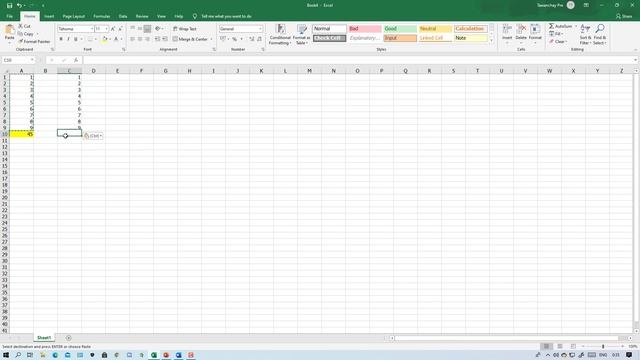The width and height of the screenshot is (640, 360).
Task: Open the Font name dropdown
Action: coord(91,29)
